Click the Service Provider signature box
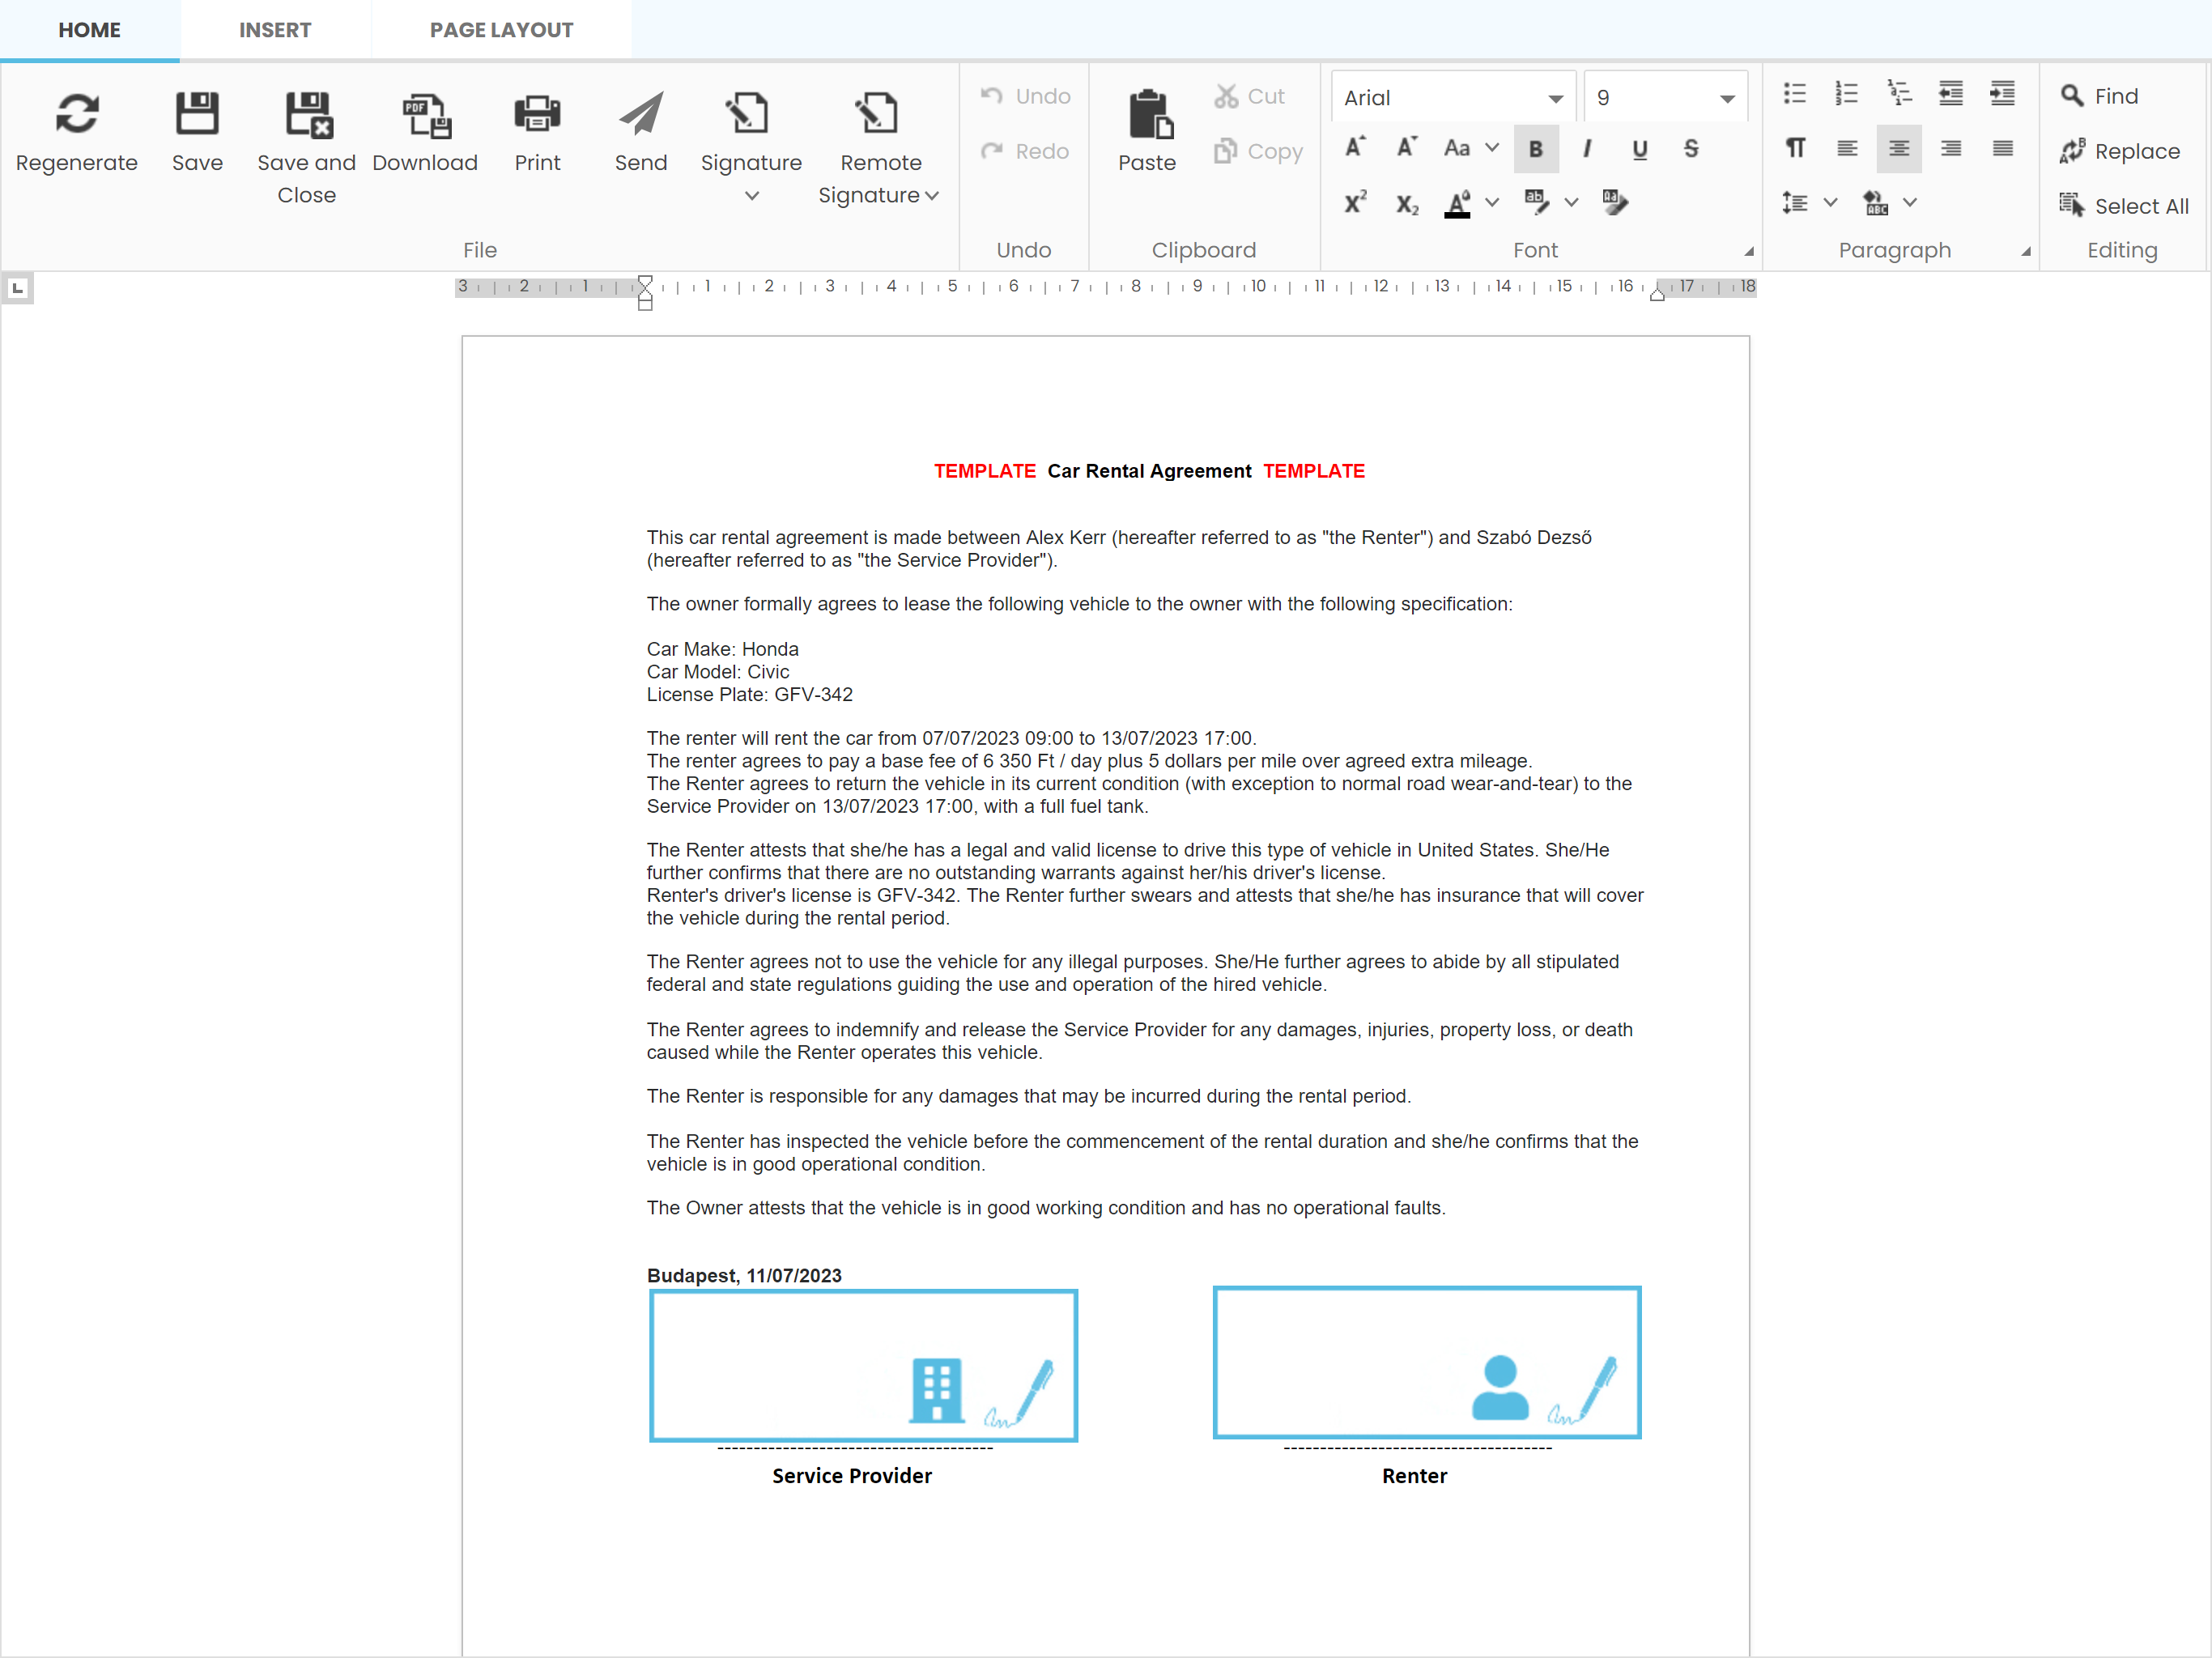2212x1658 pixels. pos(863,1364)
